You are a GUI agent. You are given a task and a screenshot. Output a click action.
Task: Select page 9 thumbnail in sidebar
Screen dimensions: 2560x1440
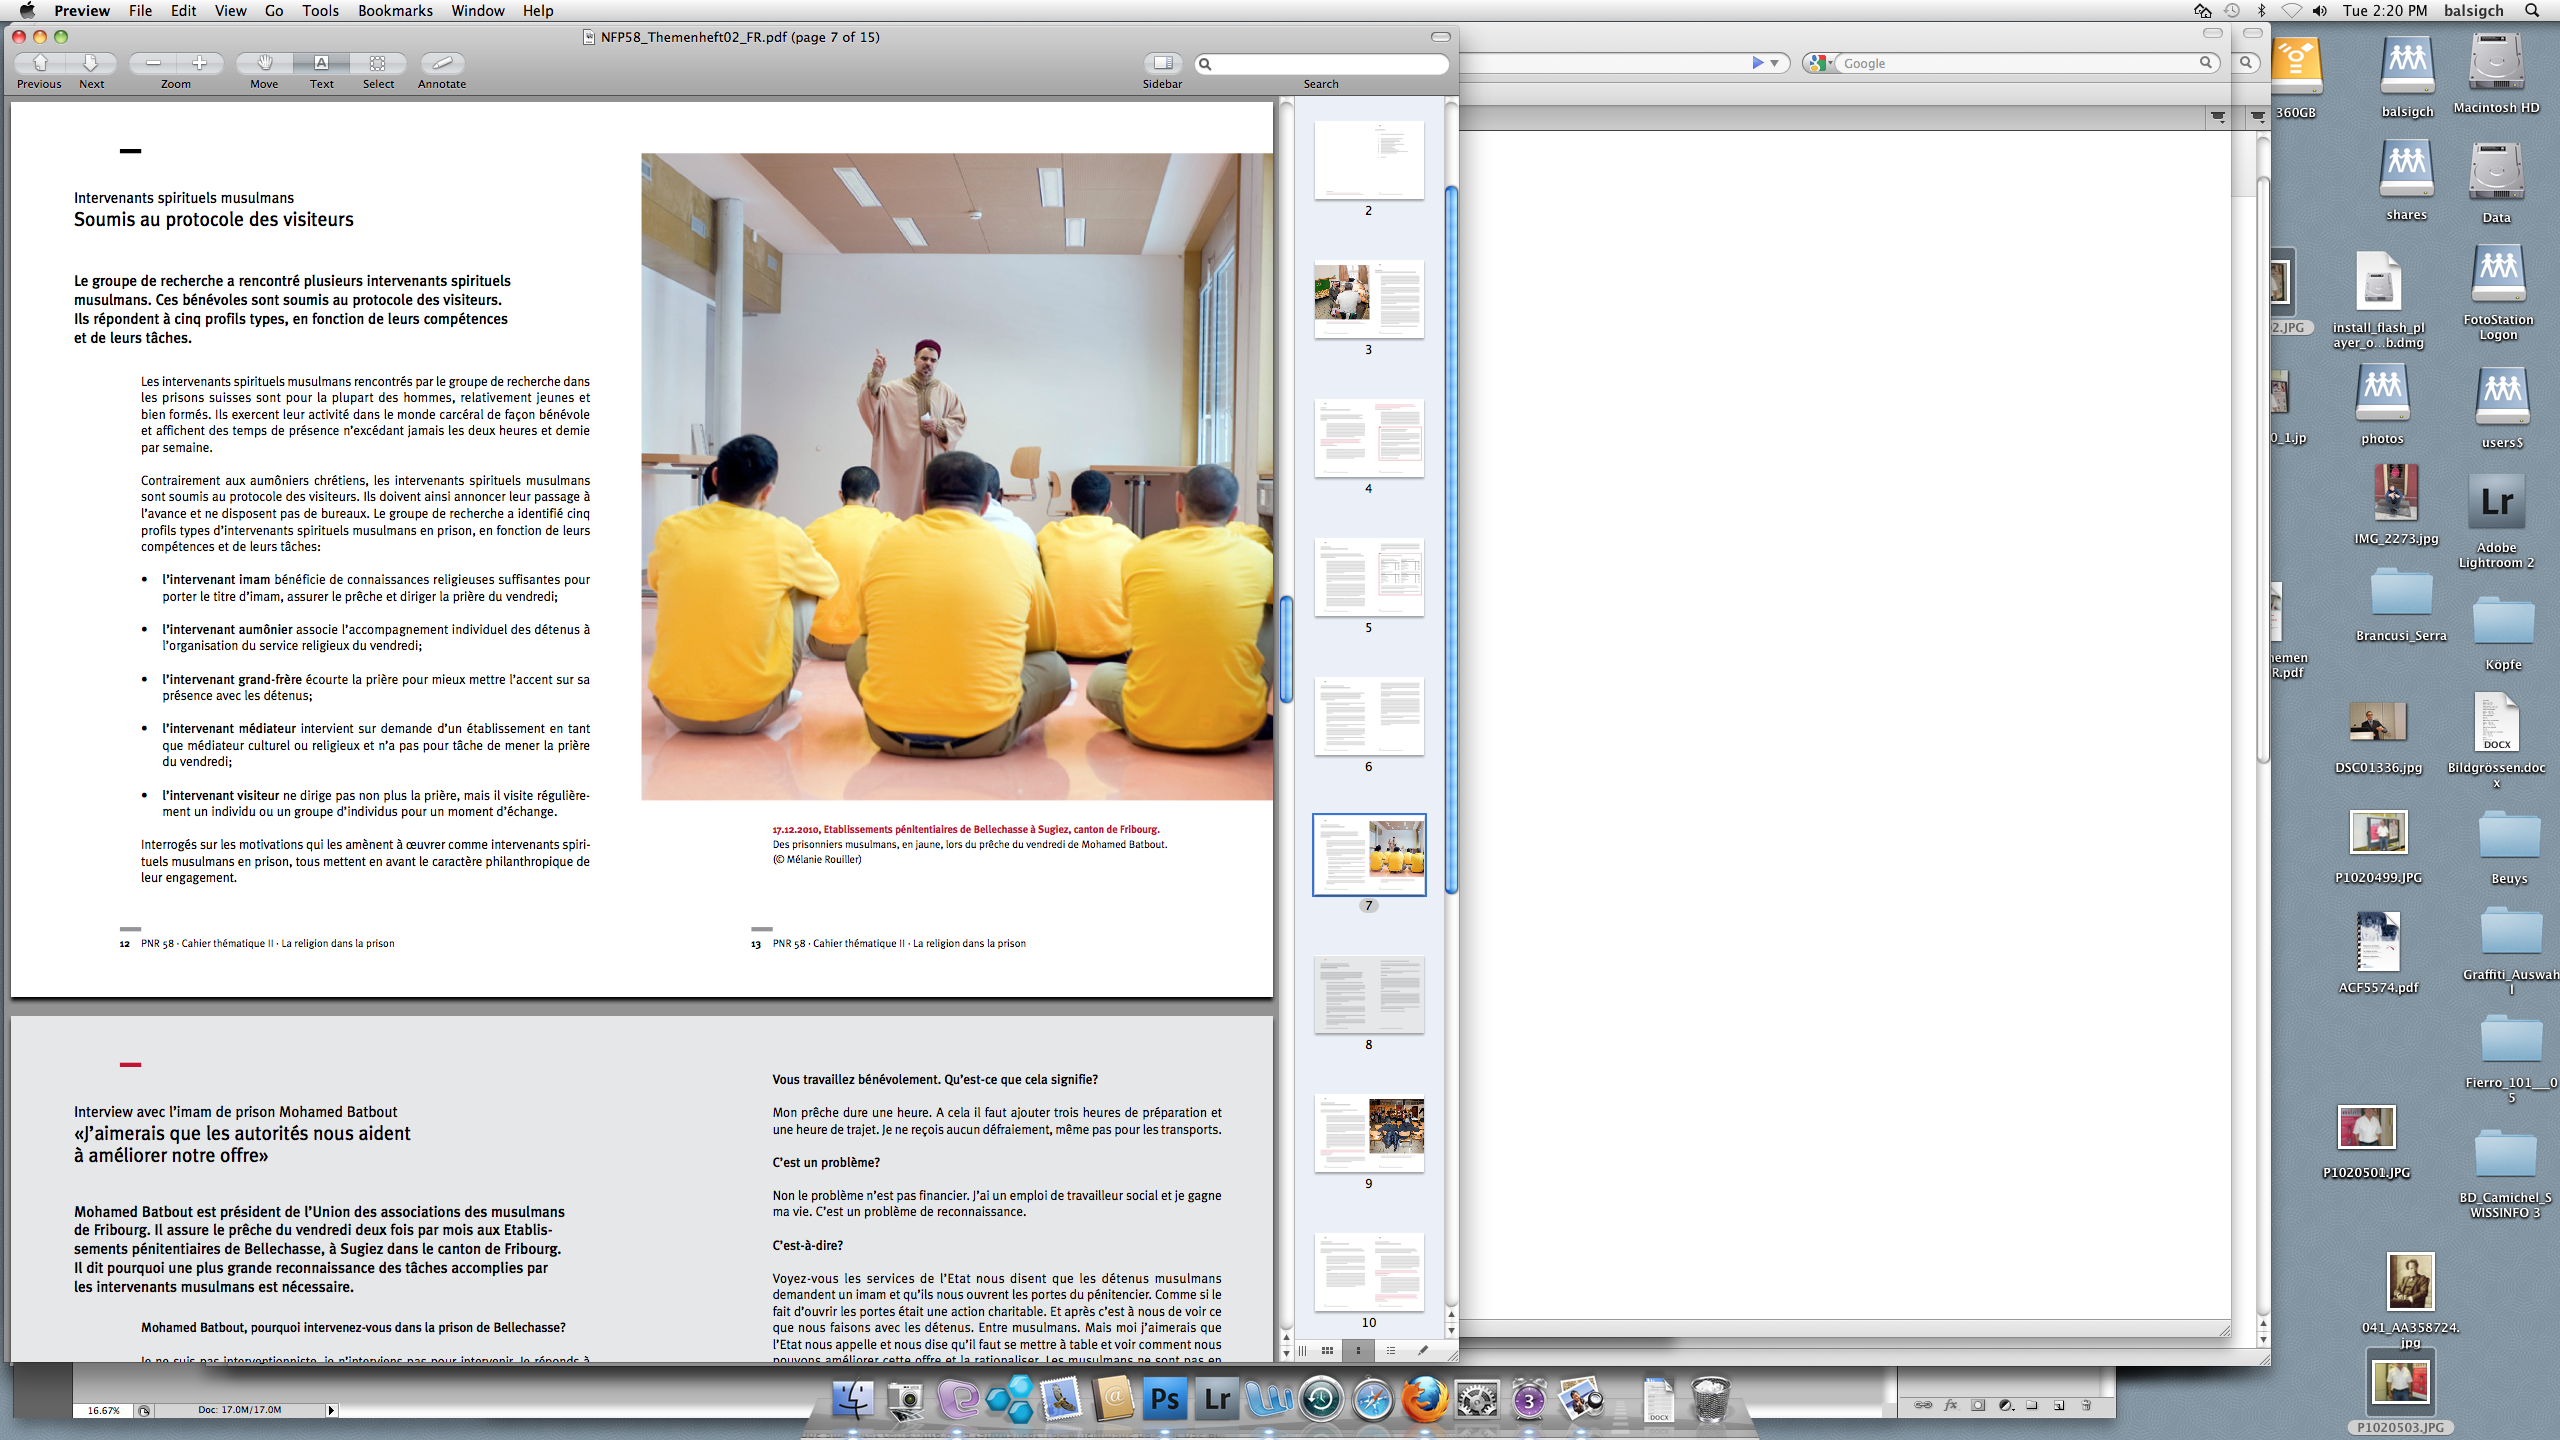tap(1368, 1133)
